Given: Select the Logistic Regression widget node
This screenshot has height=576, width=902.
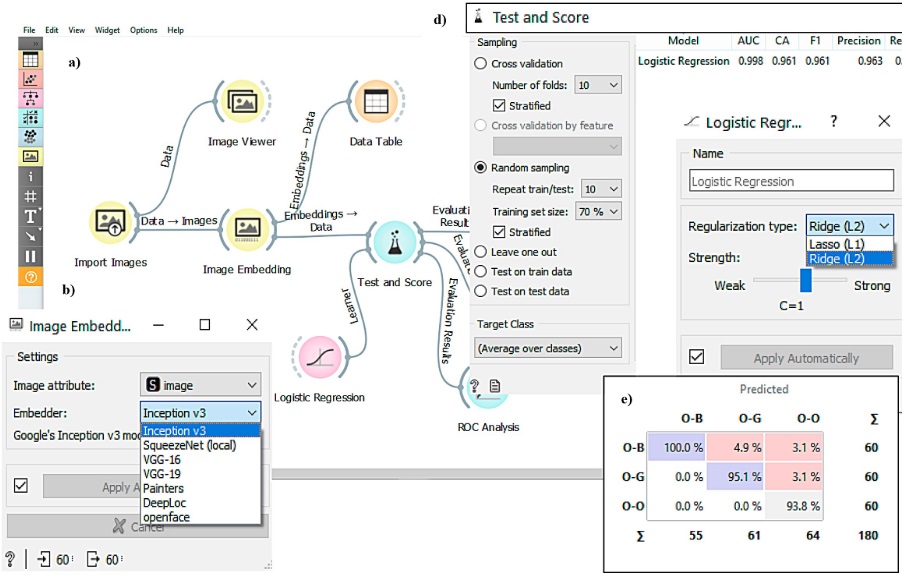Looking at the screenshot, I should pos(318,359).
